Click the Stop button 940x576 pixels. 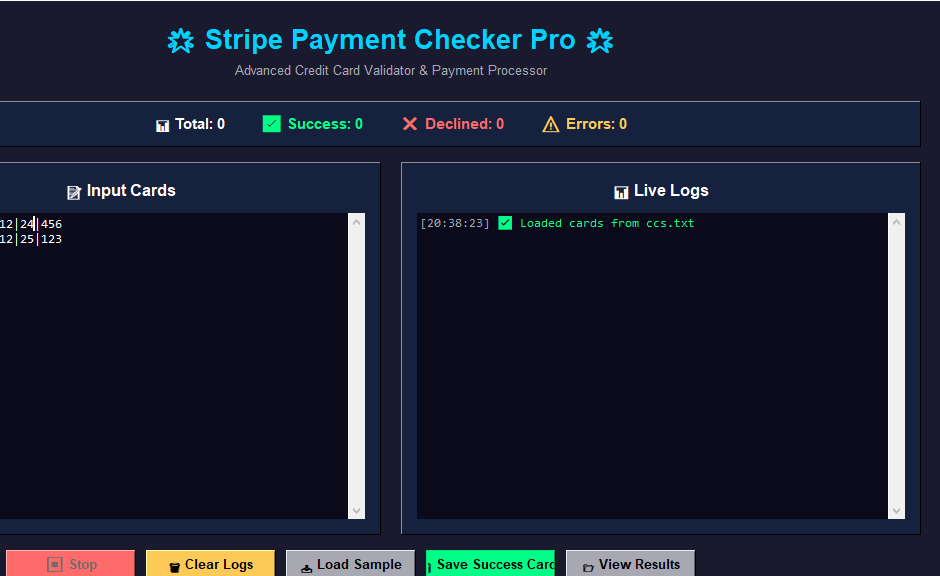click(x=70, y=564)
